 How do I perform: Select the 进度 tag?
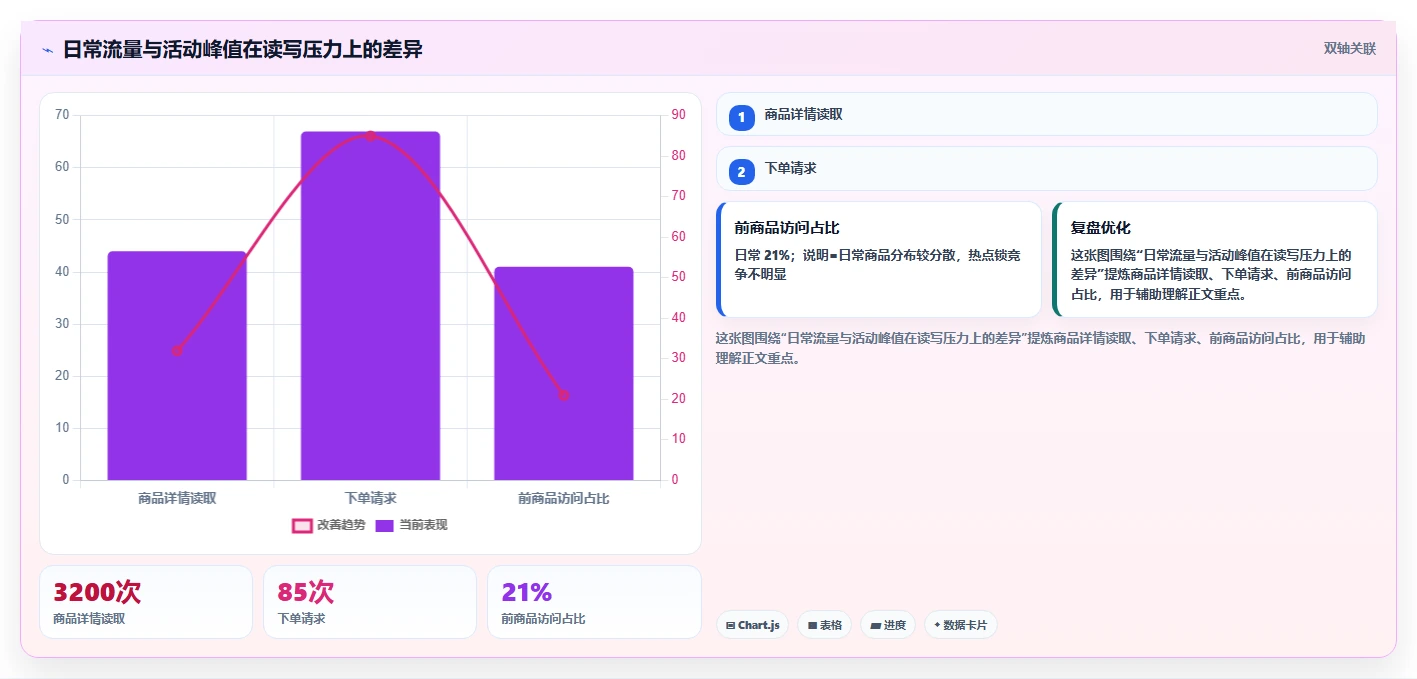click(888, 625)
